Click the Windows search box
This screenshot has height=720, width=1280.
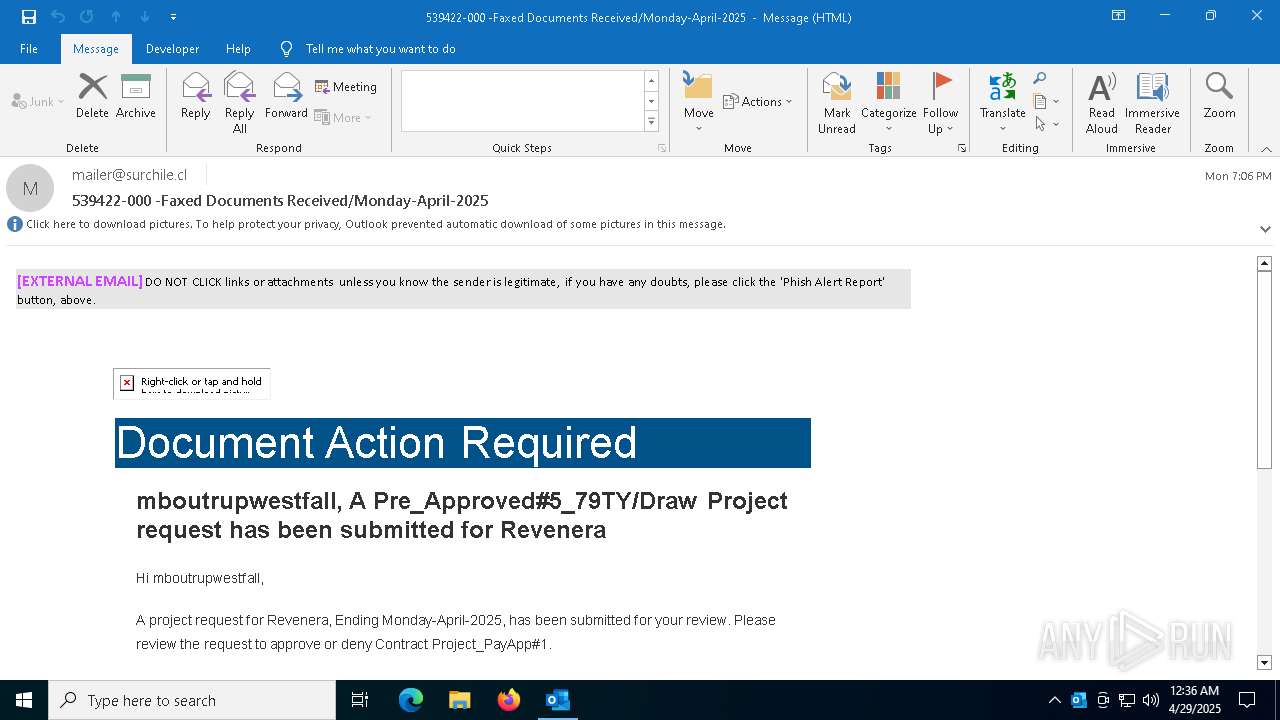pyautogui.click(x=192, y=700)
